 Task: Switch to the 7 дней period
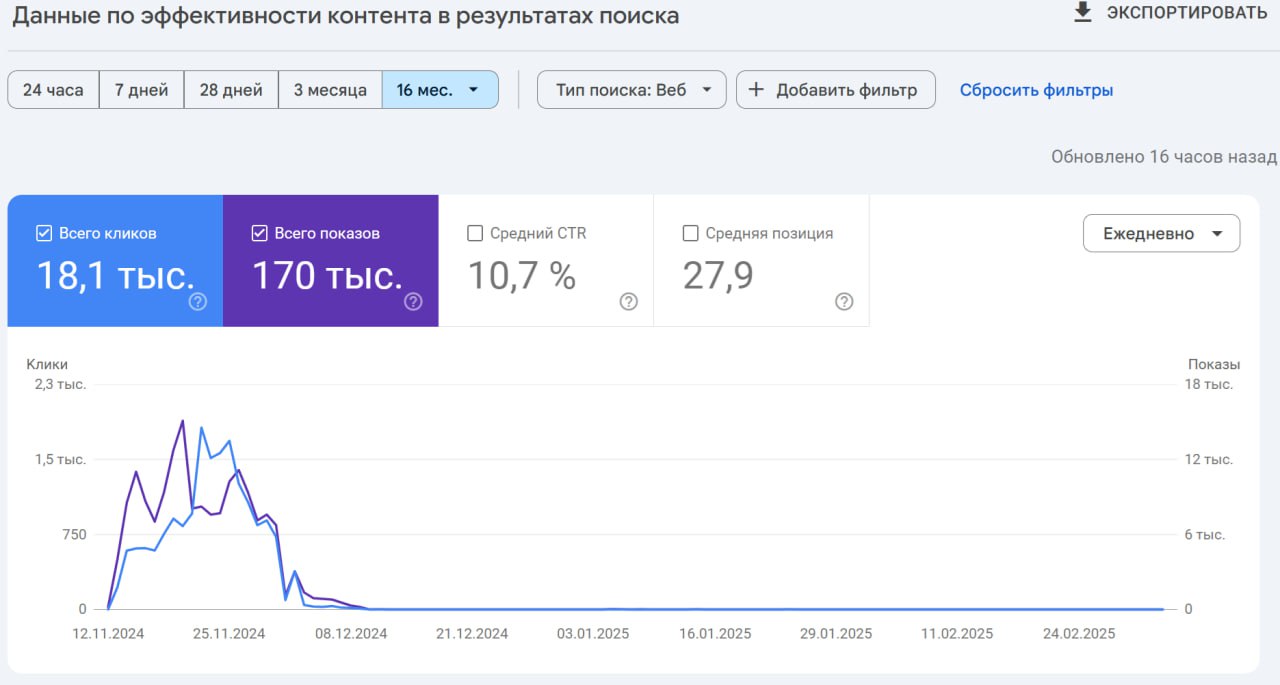[x=141, y=90]
